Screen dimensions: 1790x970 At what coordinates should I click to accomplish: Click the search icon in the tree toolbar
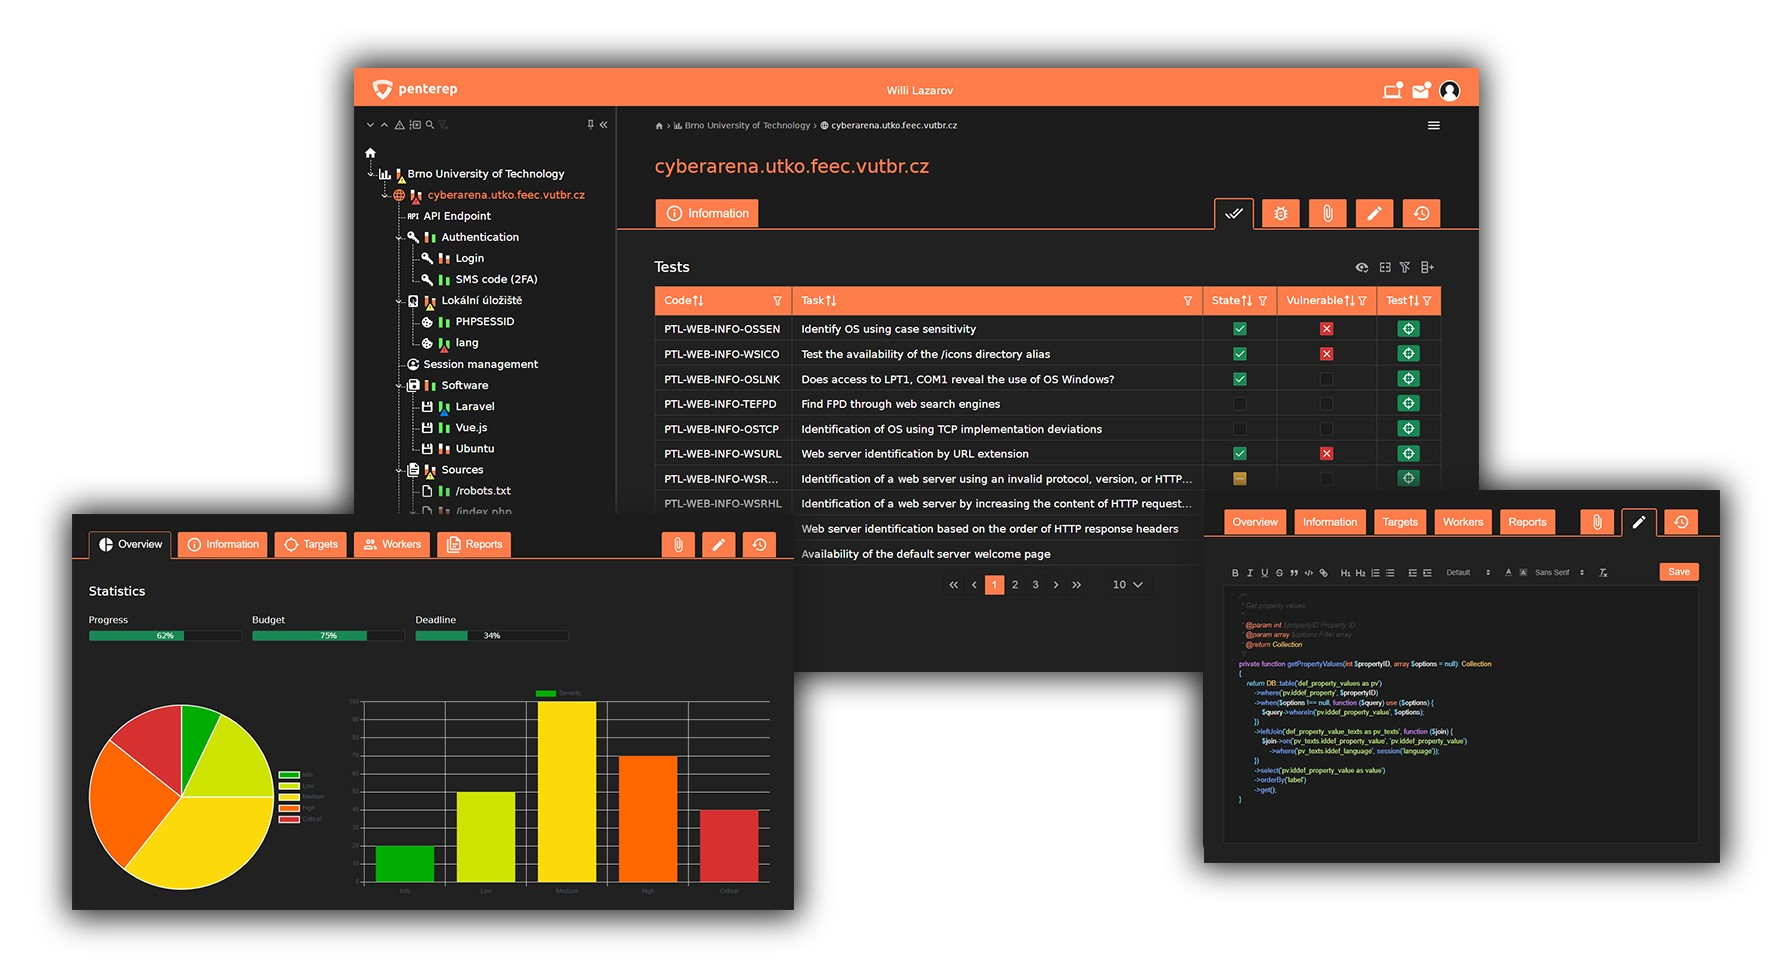430,125
